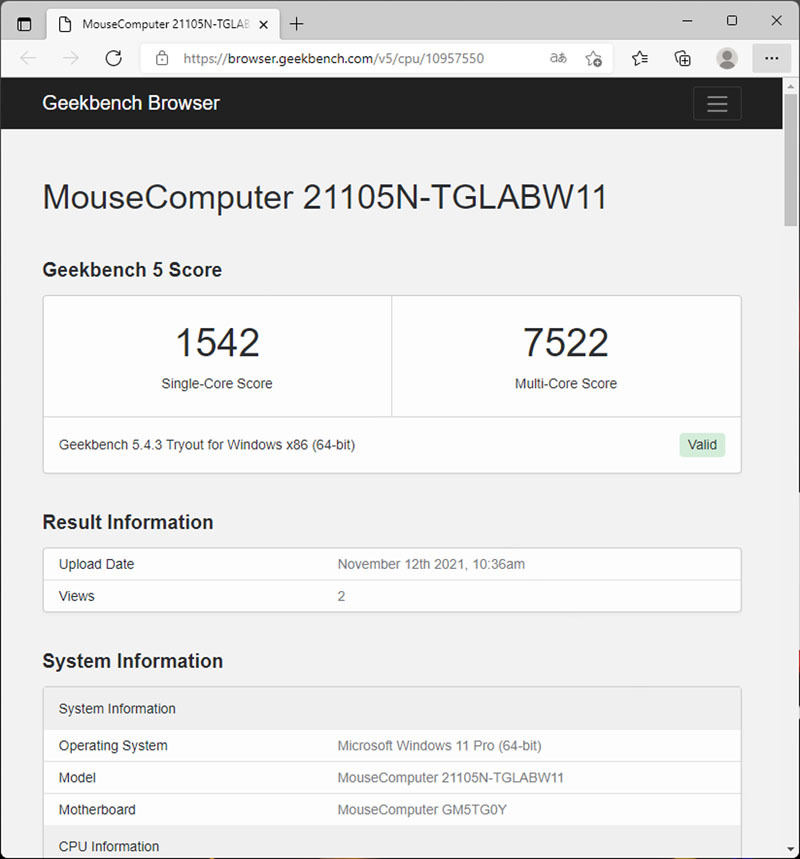This screenshot has height=859, width=800.
Task: Close the browser window
Action: point(776,21)
